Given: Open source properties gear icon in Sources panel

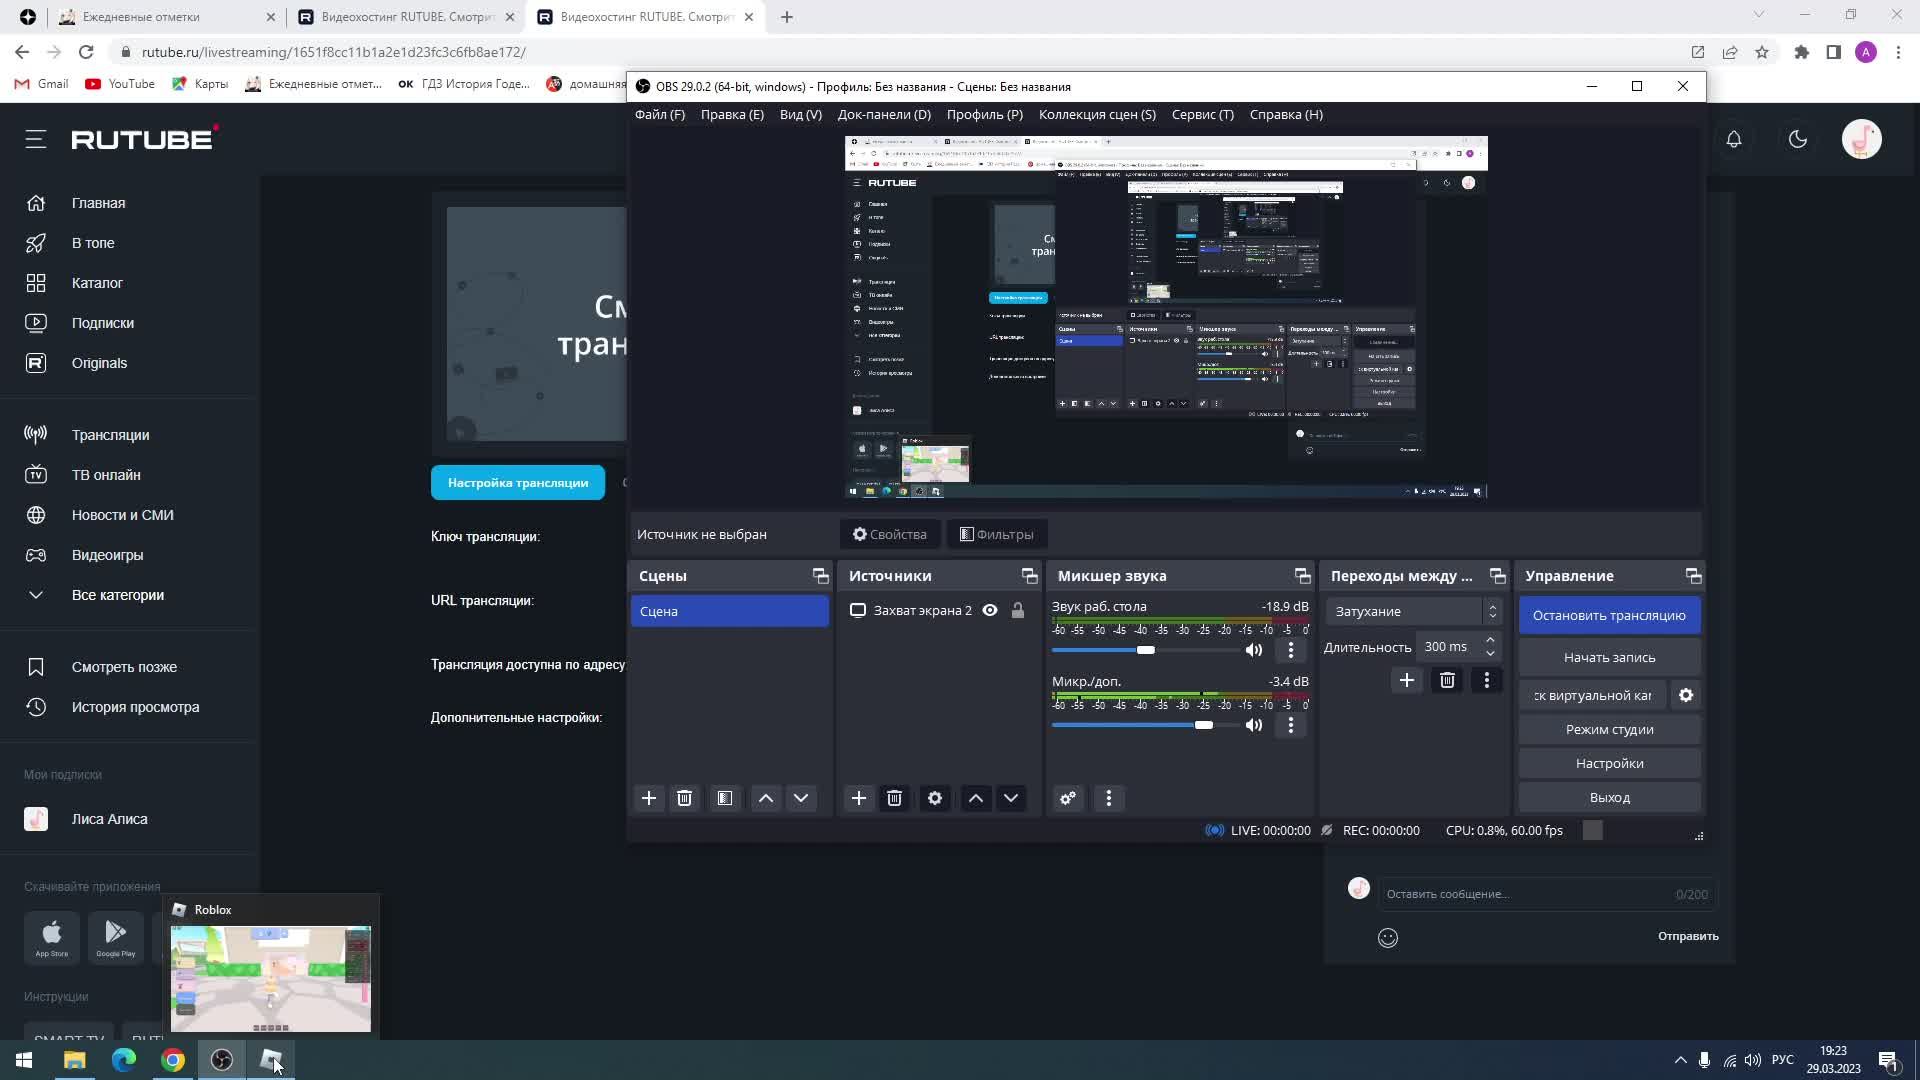Looking at the screenshot, I should (934, 798).
